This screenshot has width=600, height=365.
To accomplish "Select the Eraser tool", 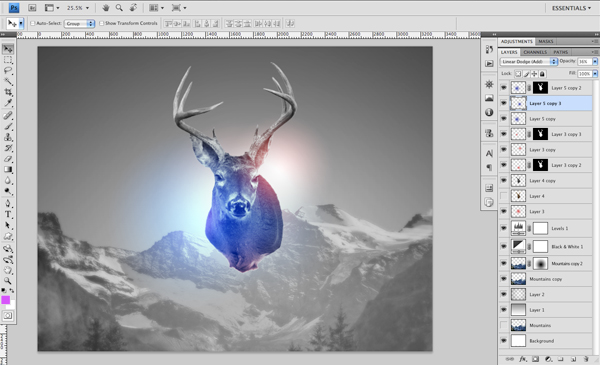I will point(8,158).
